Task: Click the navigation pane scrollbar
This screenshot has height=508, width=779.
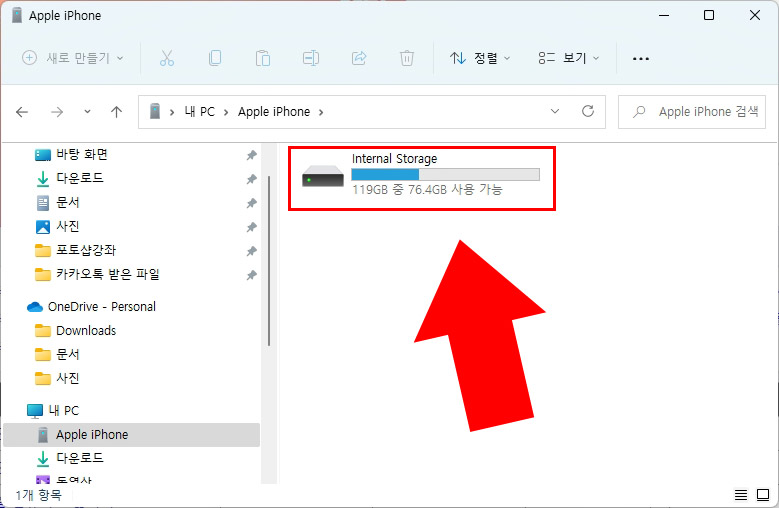Action: (269, 261)
